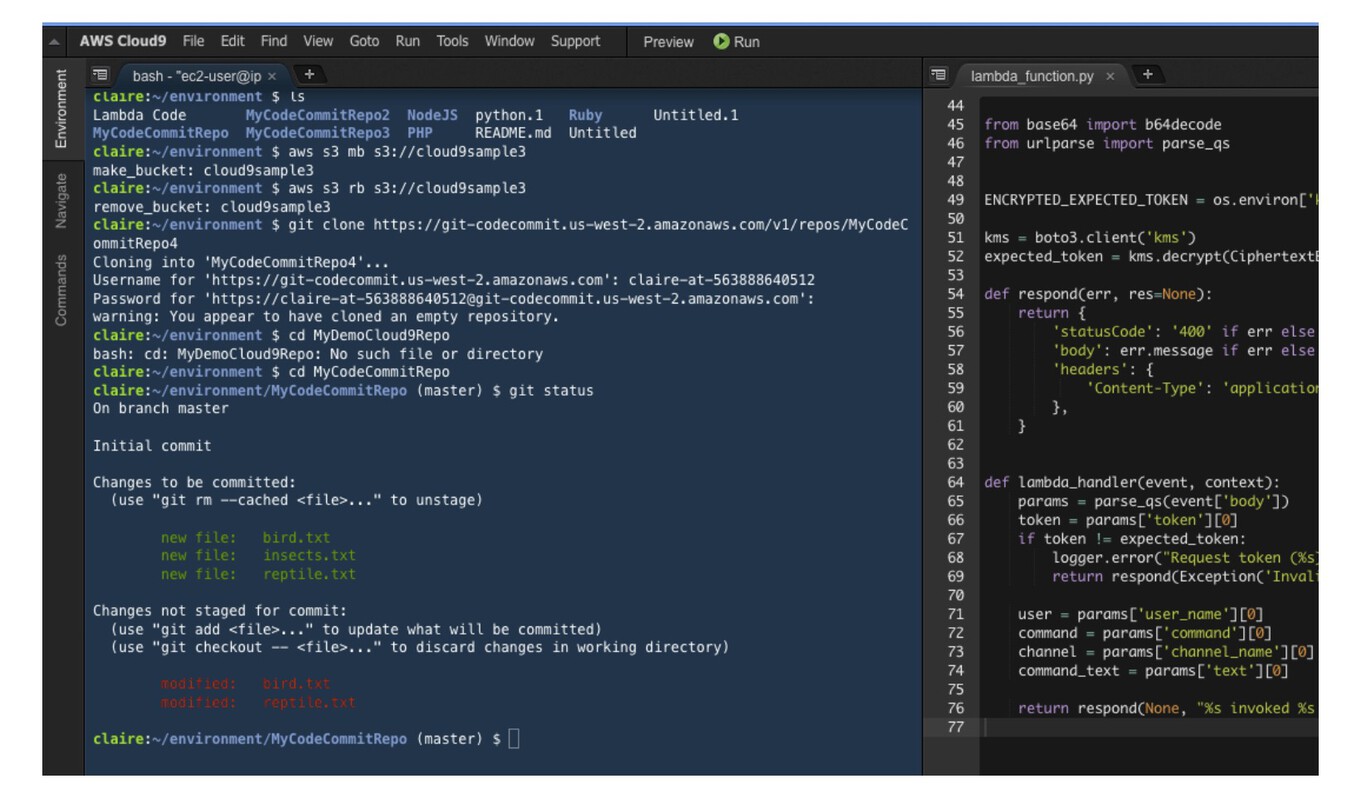Open the Tools menu
Viewport: 1366px width, 803px height.
452,41
